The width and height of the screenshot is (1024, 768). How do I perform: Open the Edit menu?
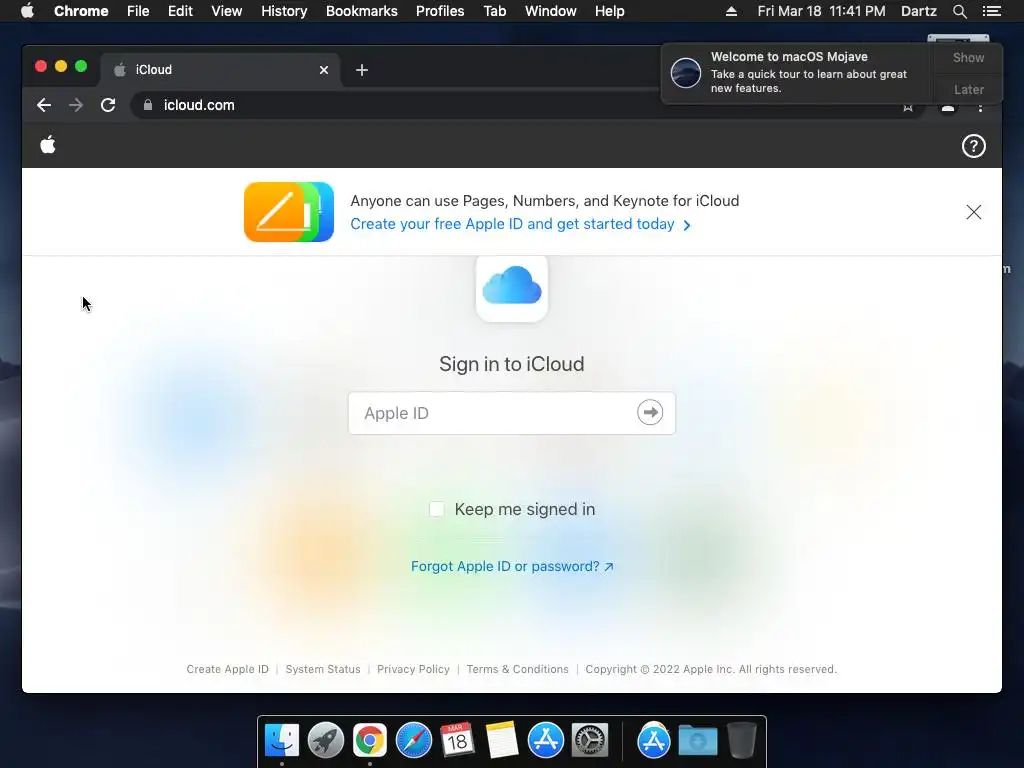coord(180,11)
